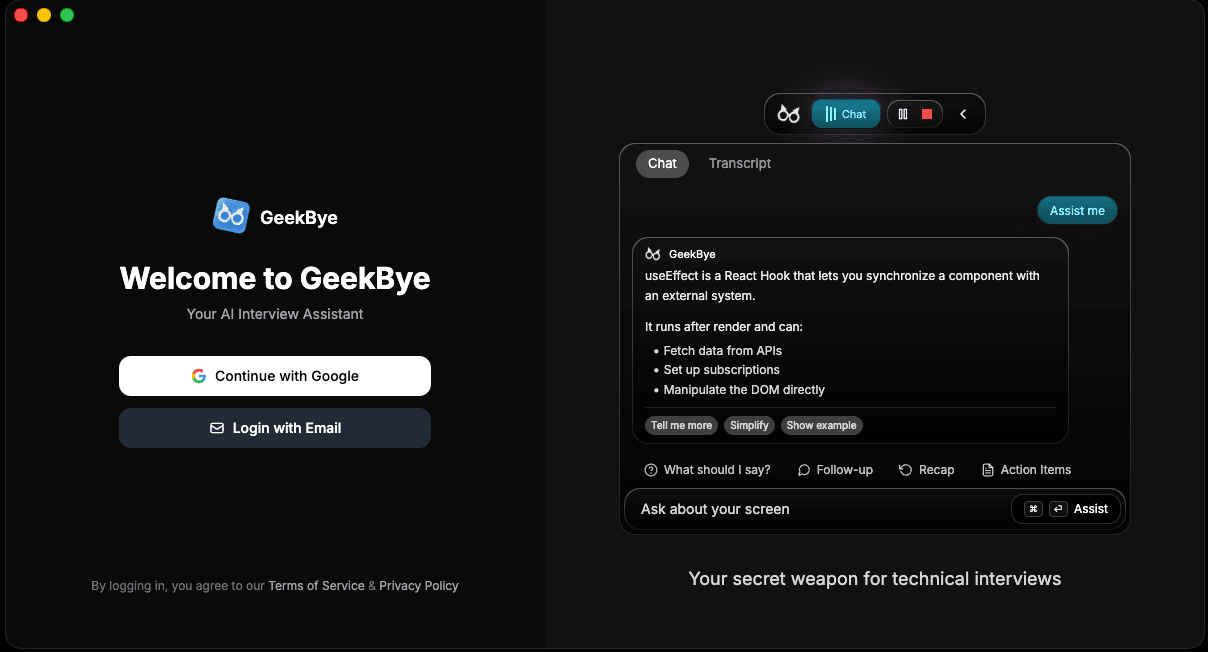
Task: Click the glasses icon in floating toolbar
Action: click(x=789, y=114)
